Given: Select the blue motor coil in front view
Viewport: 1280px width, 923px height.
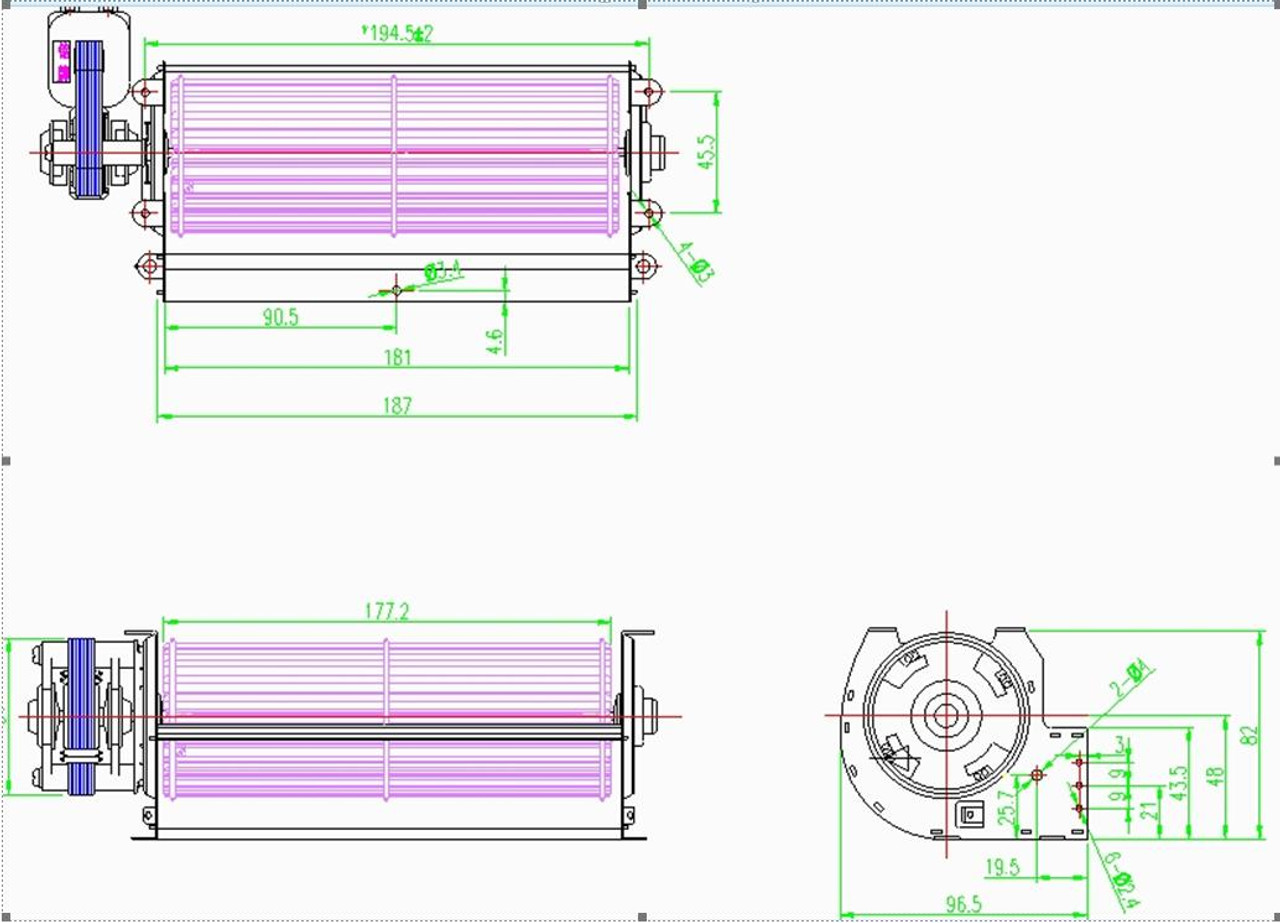Looking at the screenshot, I should click(80, 717).
